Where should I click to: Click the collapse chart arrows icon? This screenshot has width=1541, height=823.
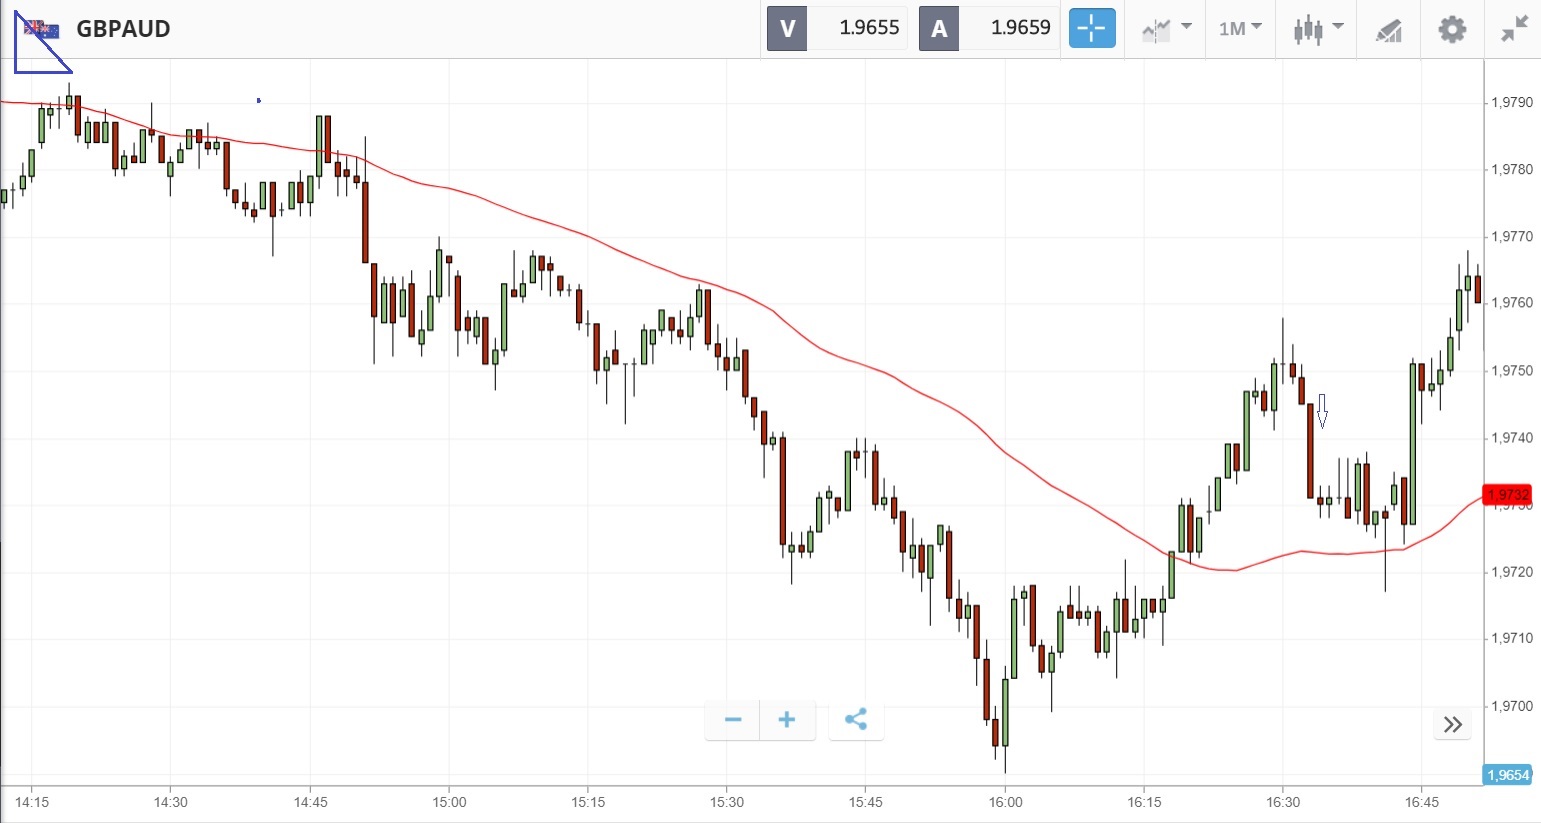point(1515,29)
